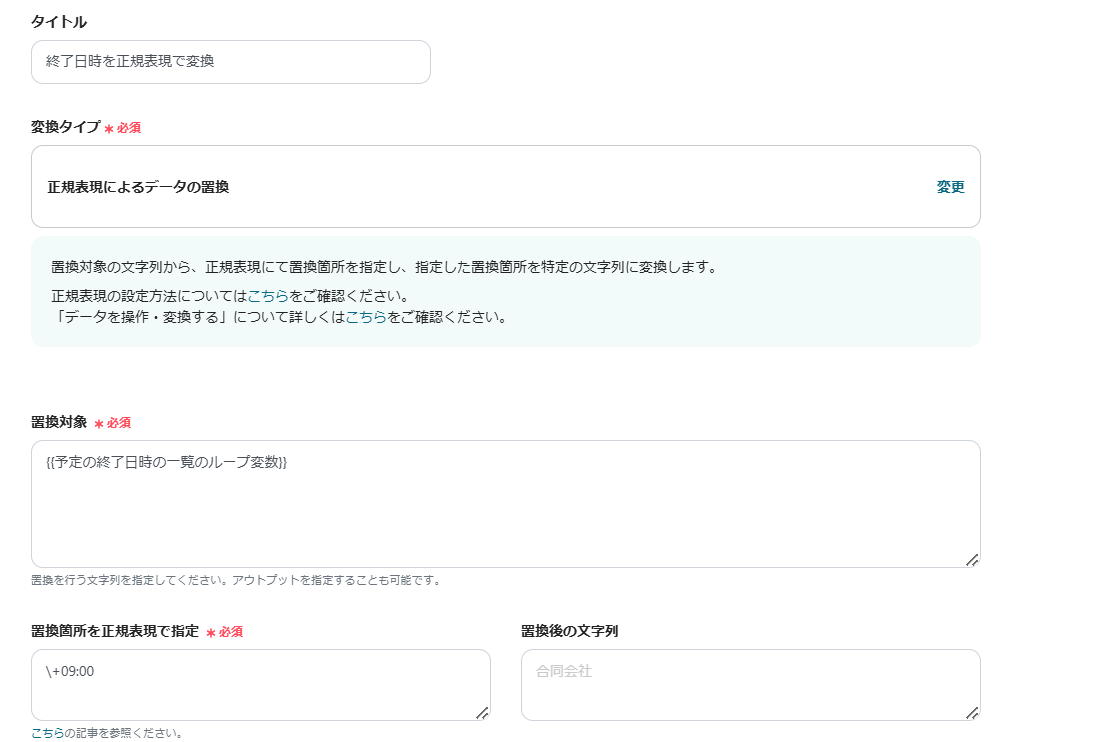Click the 置換後の文字列 input field
The image size is (1105, 742).
click(x=750, y=685)
